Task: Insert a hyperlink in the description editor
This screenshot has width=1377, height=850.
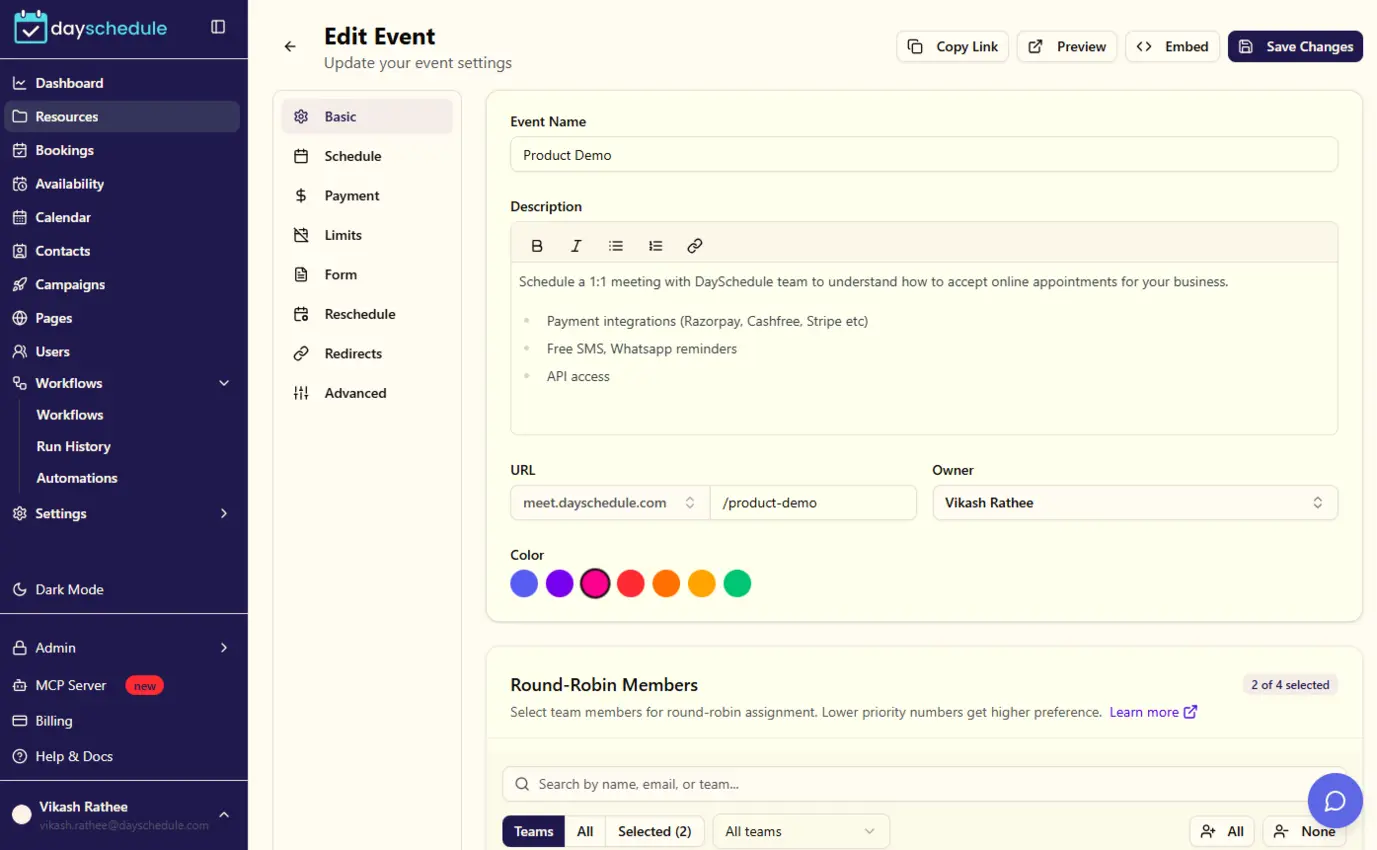Action: [x=695, y=246]
